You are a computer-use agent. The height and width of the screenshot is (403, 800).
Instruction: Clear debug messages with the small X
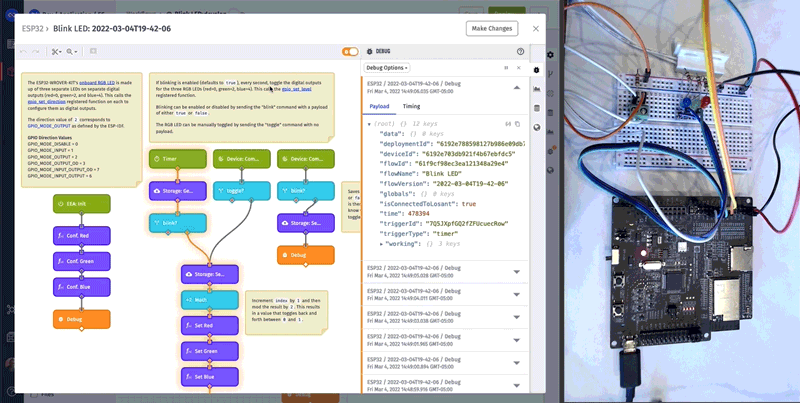point(519,68)
